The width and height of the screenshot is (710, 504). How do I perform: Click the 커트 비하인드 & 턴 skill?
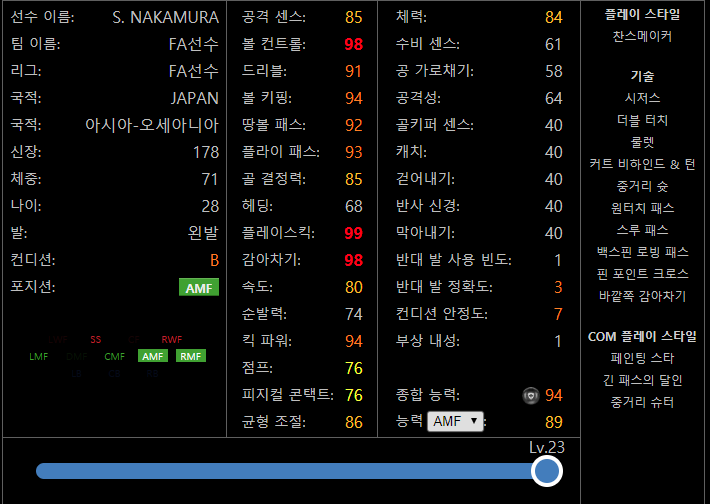(642, 164)
